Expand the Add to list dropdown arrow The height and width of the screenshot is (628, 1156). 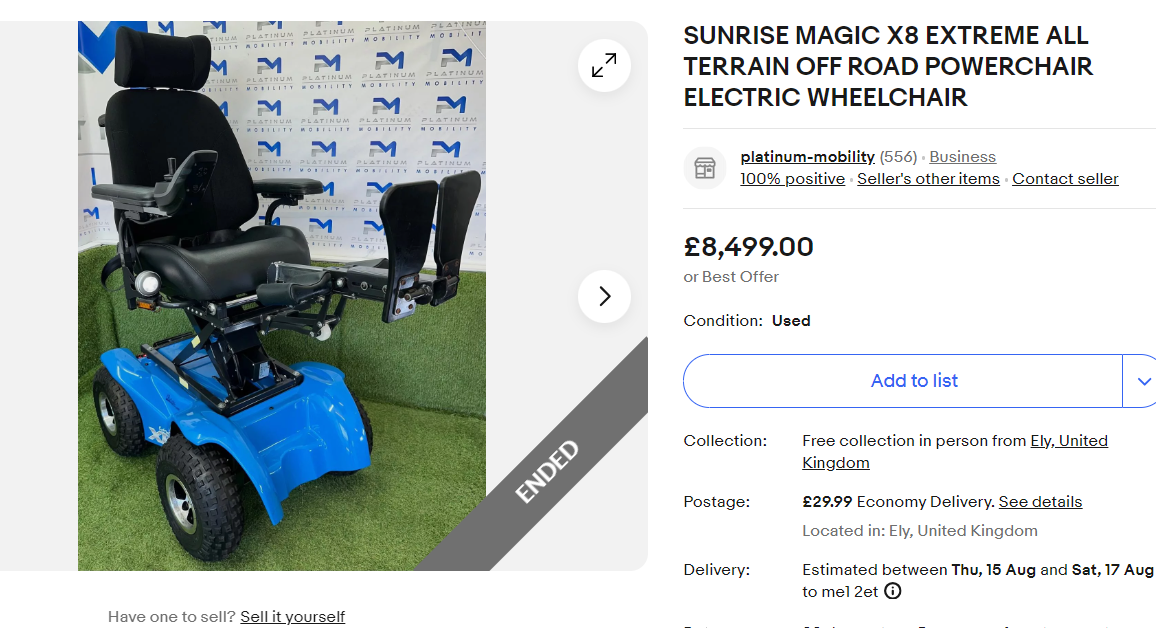(x=1143, y=381)
